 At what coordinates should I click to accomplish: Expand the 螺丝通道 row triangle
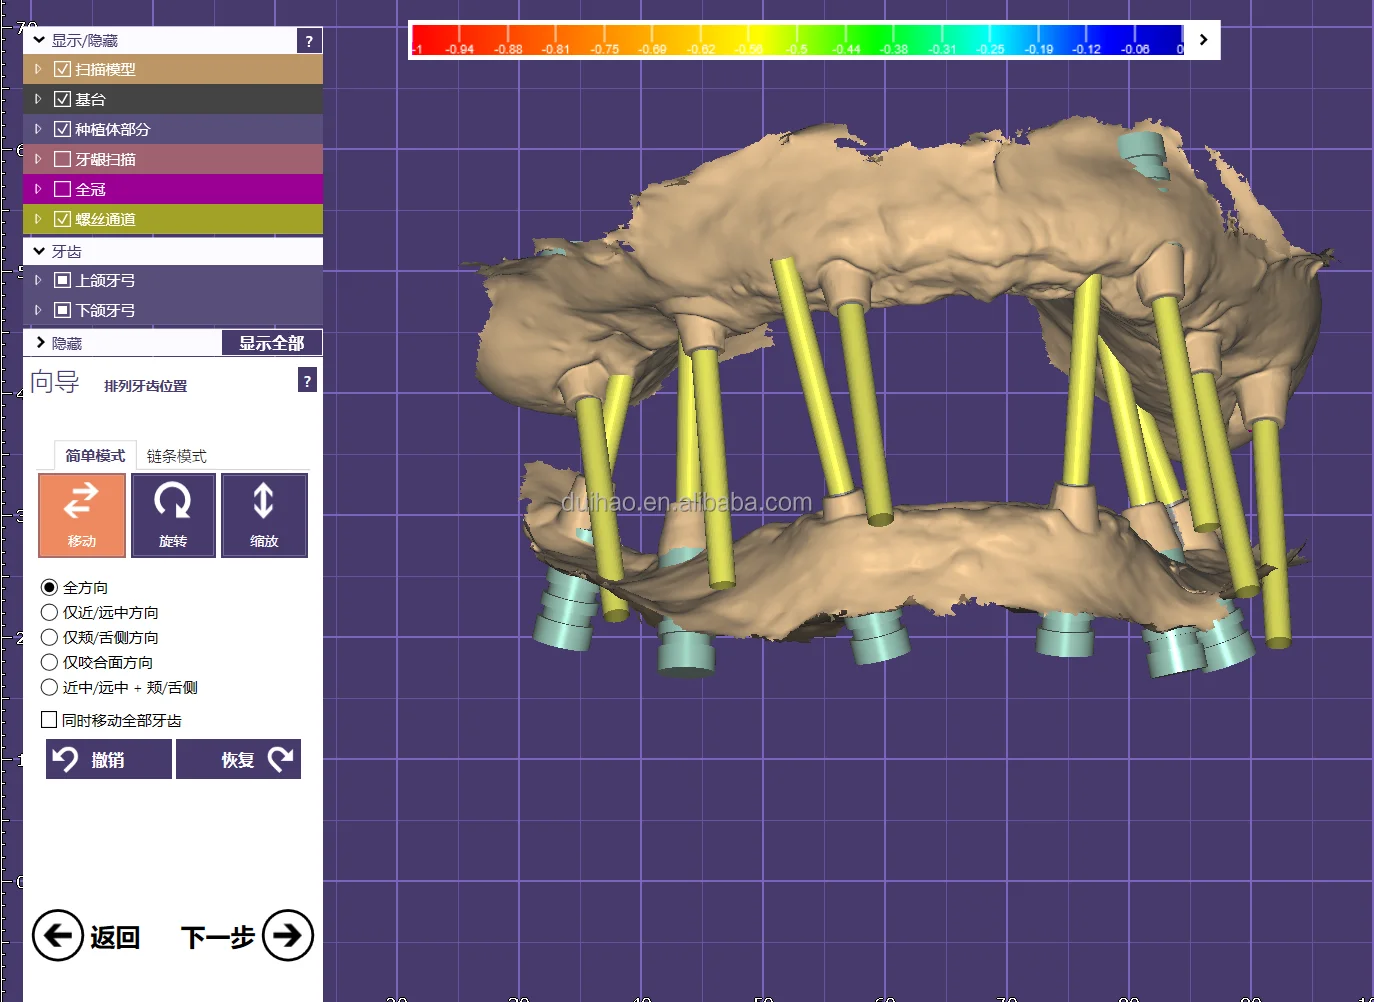click(x=38, y=219)
